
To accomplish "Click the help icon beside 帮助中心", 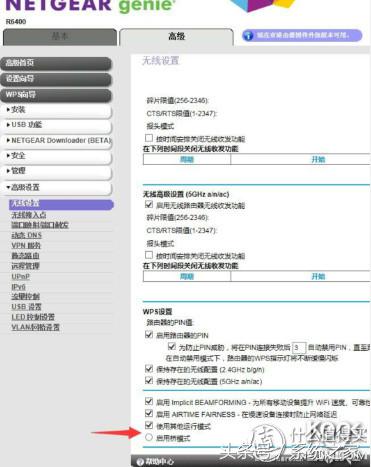I will coord(141,462).
